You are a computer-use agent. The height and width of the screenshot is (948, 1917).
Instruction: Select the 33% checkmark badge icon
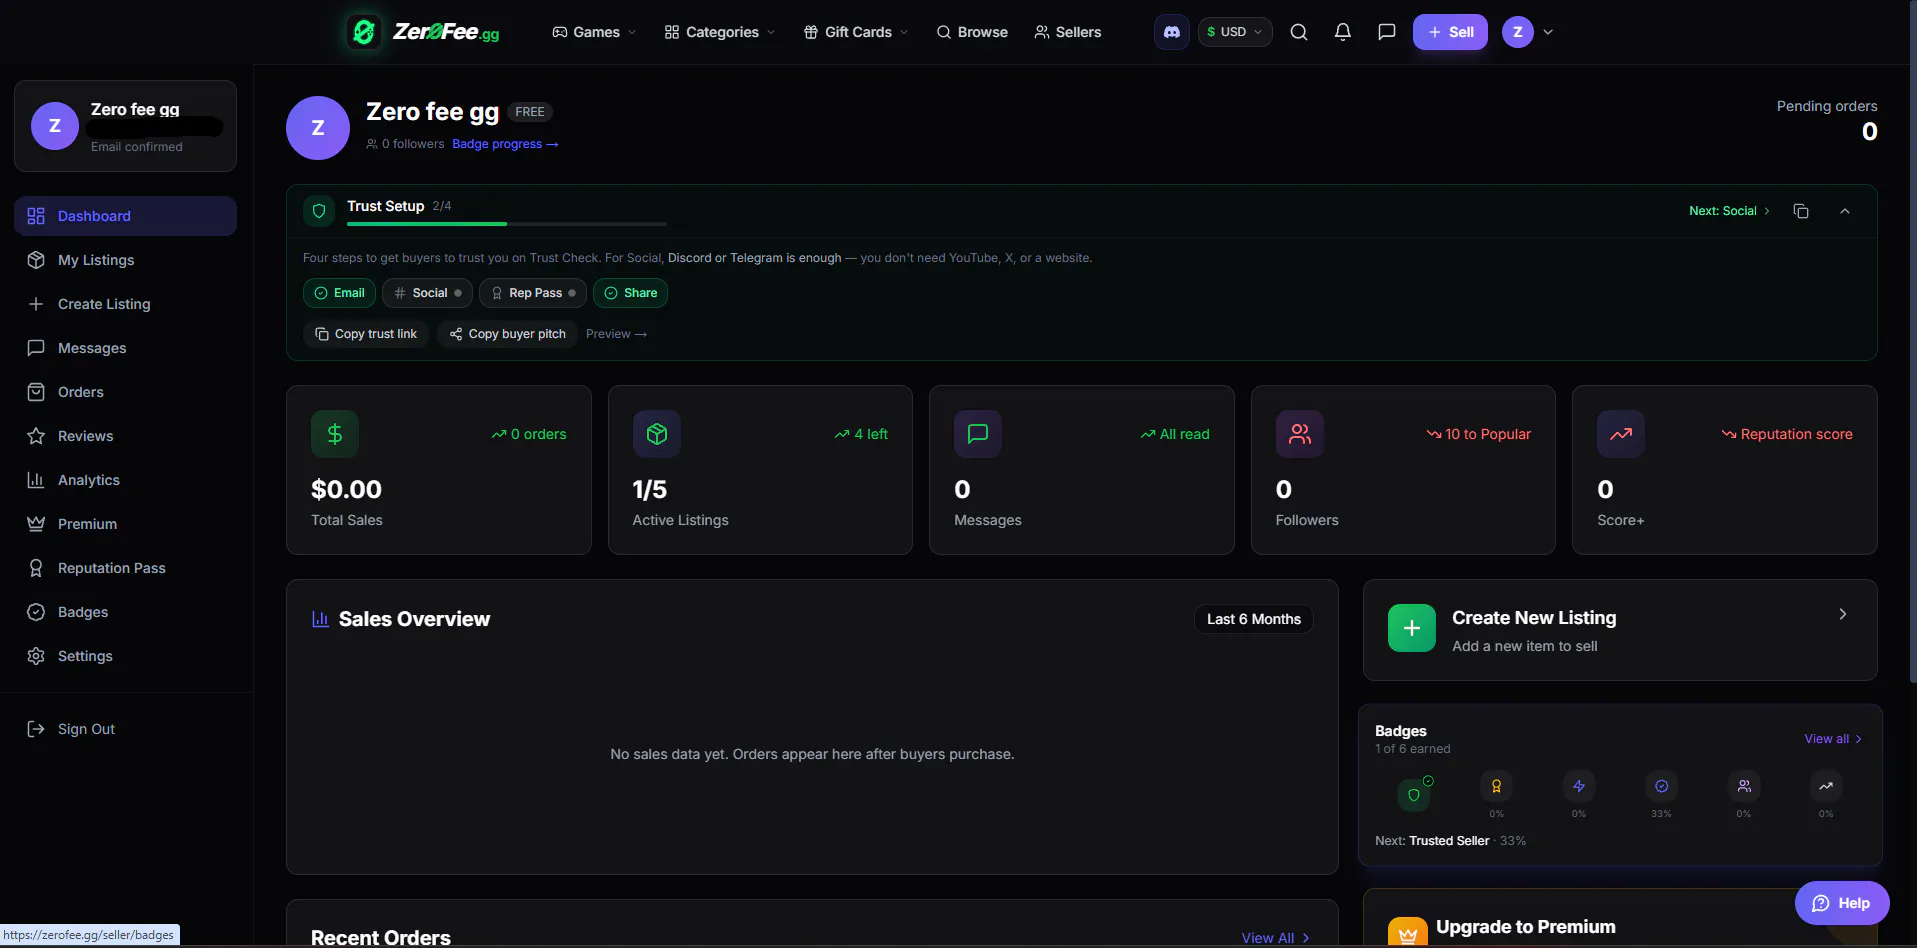click(1661, 786)
